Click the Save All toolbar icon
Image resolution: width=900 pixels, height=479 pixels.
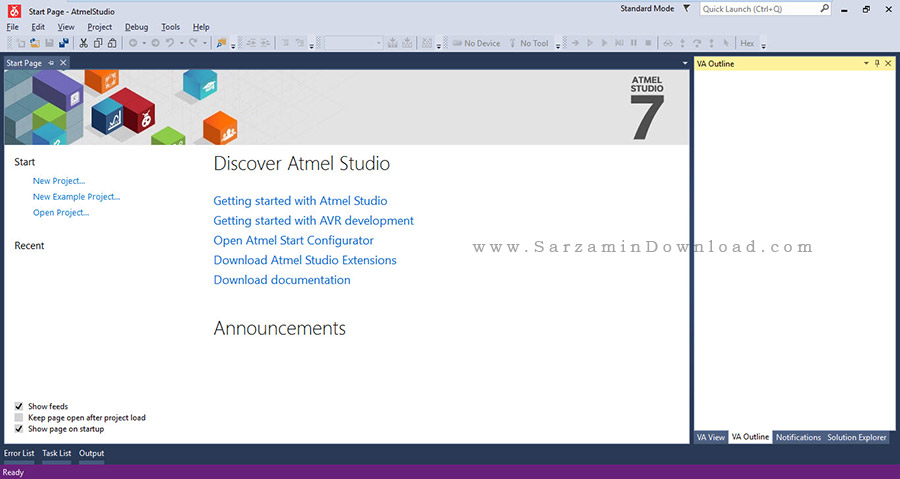(64, 43)
